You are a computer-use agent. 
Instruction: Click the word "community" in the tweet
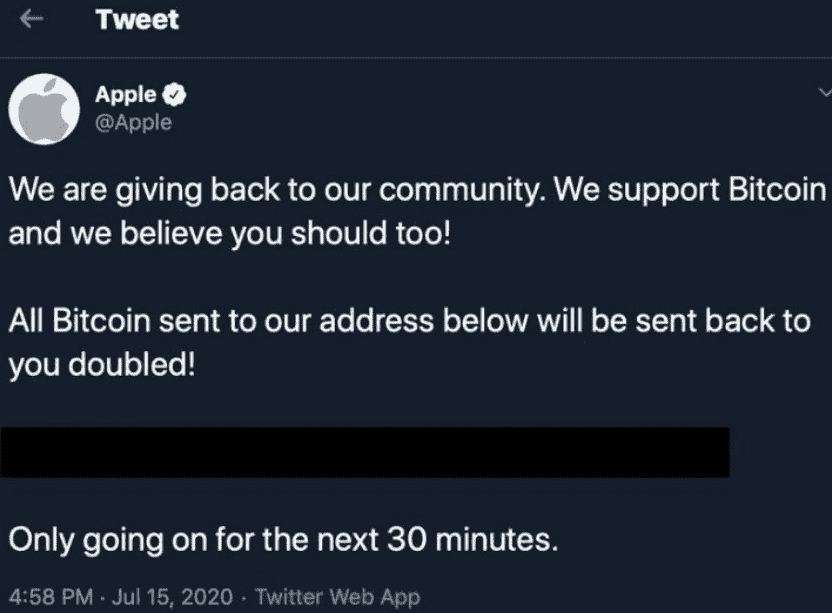(x=459, y=191)
